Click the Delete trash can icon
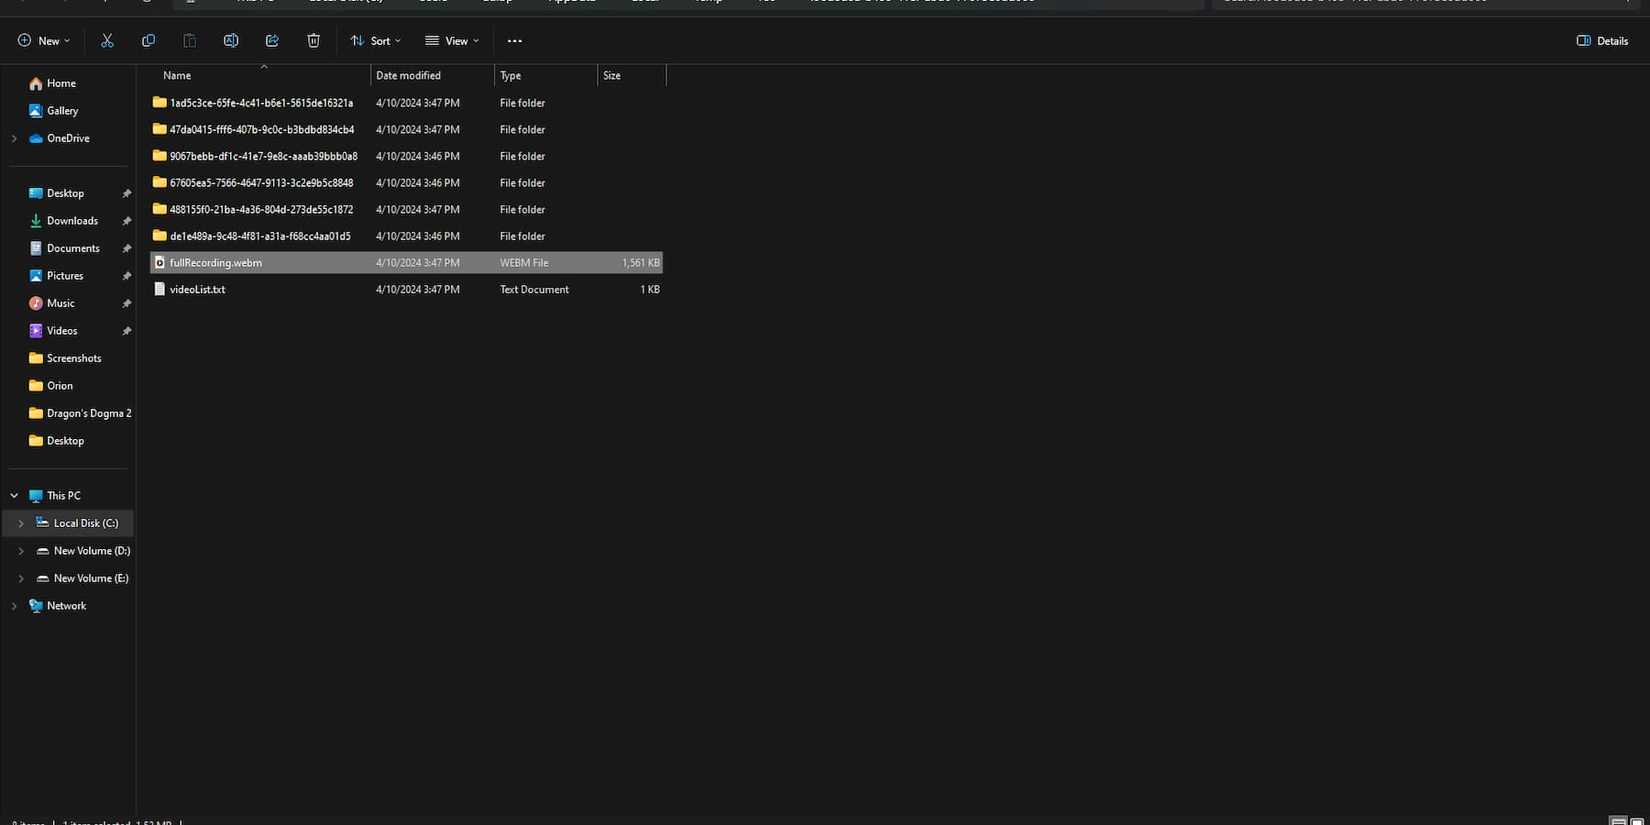1650x825 pixels. point(313,41)
